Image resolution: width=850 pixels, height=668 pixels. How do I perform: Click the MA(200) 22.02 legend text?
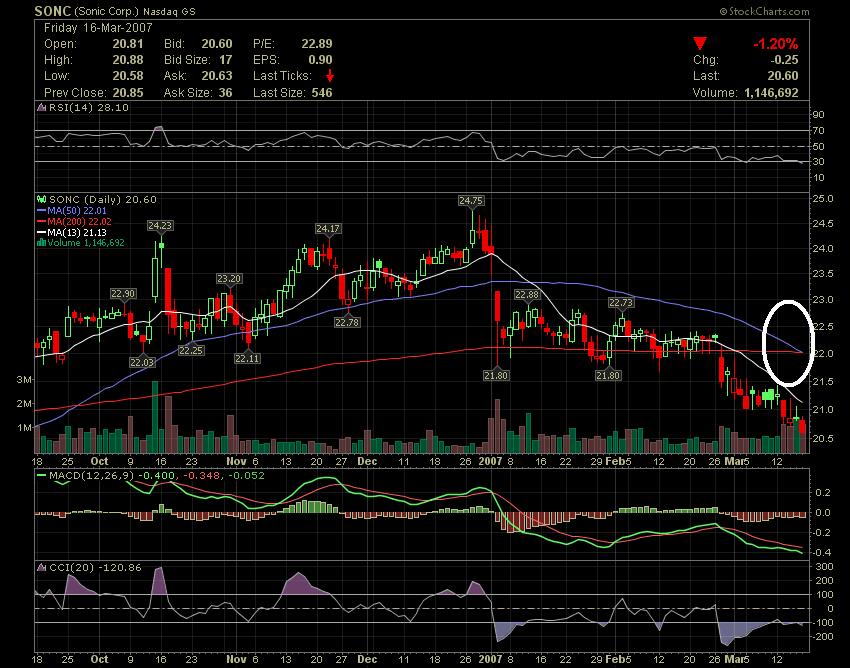click(x=80, y=221)
